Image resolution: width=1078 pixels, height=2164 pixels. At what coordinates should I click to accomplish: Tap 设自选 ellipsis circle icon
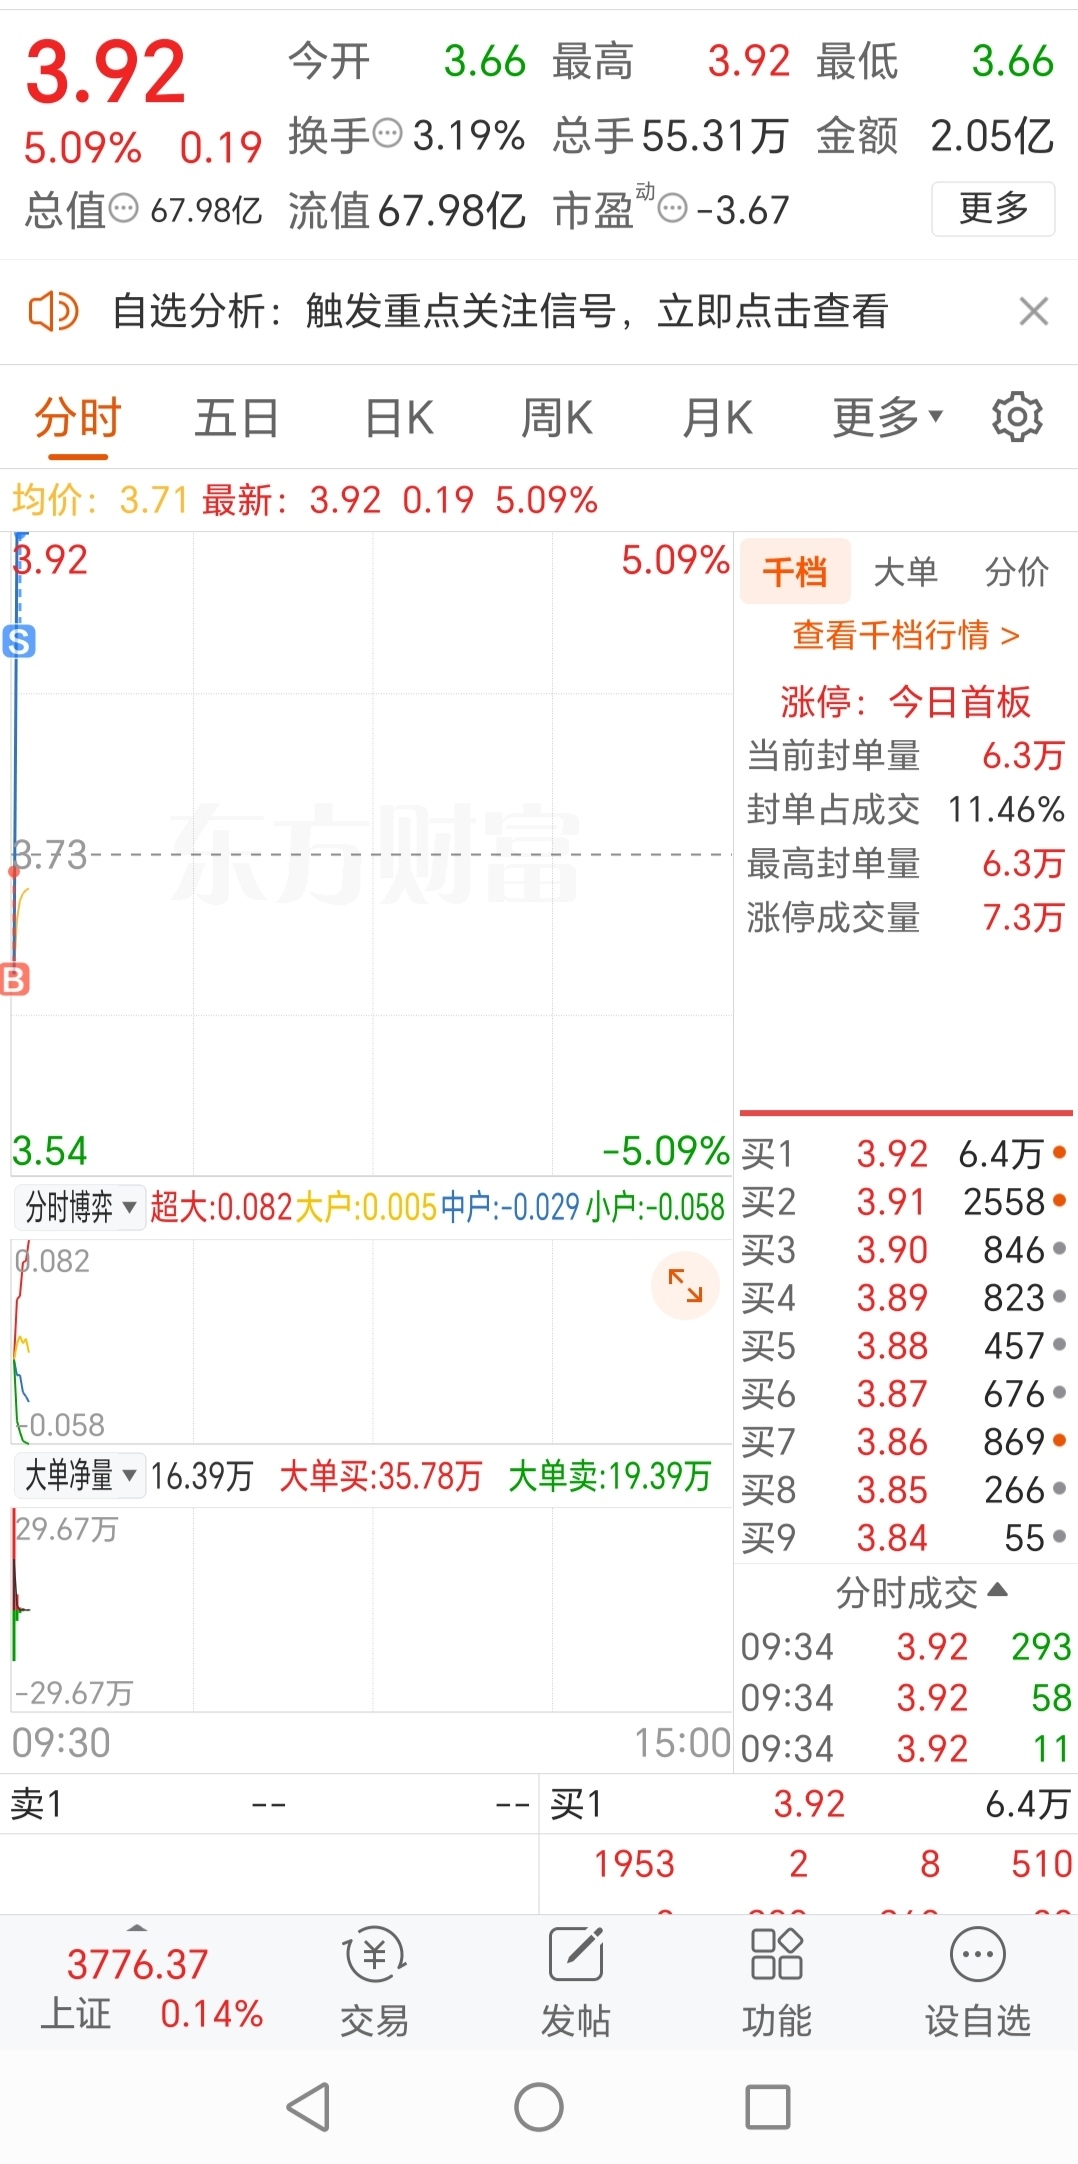tap(978, 1955)
